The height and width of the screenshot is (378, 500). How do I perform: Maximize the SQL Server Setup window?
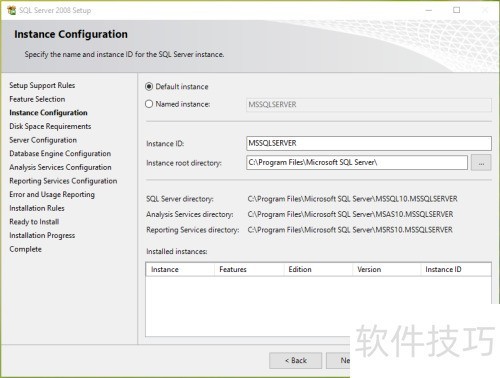(x=457, y=10)
